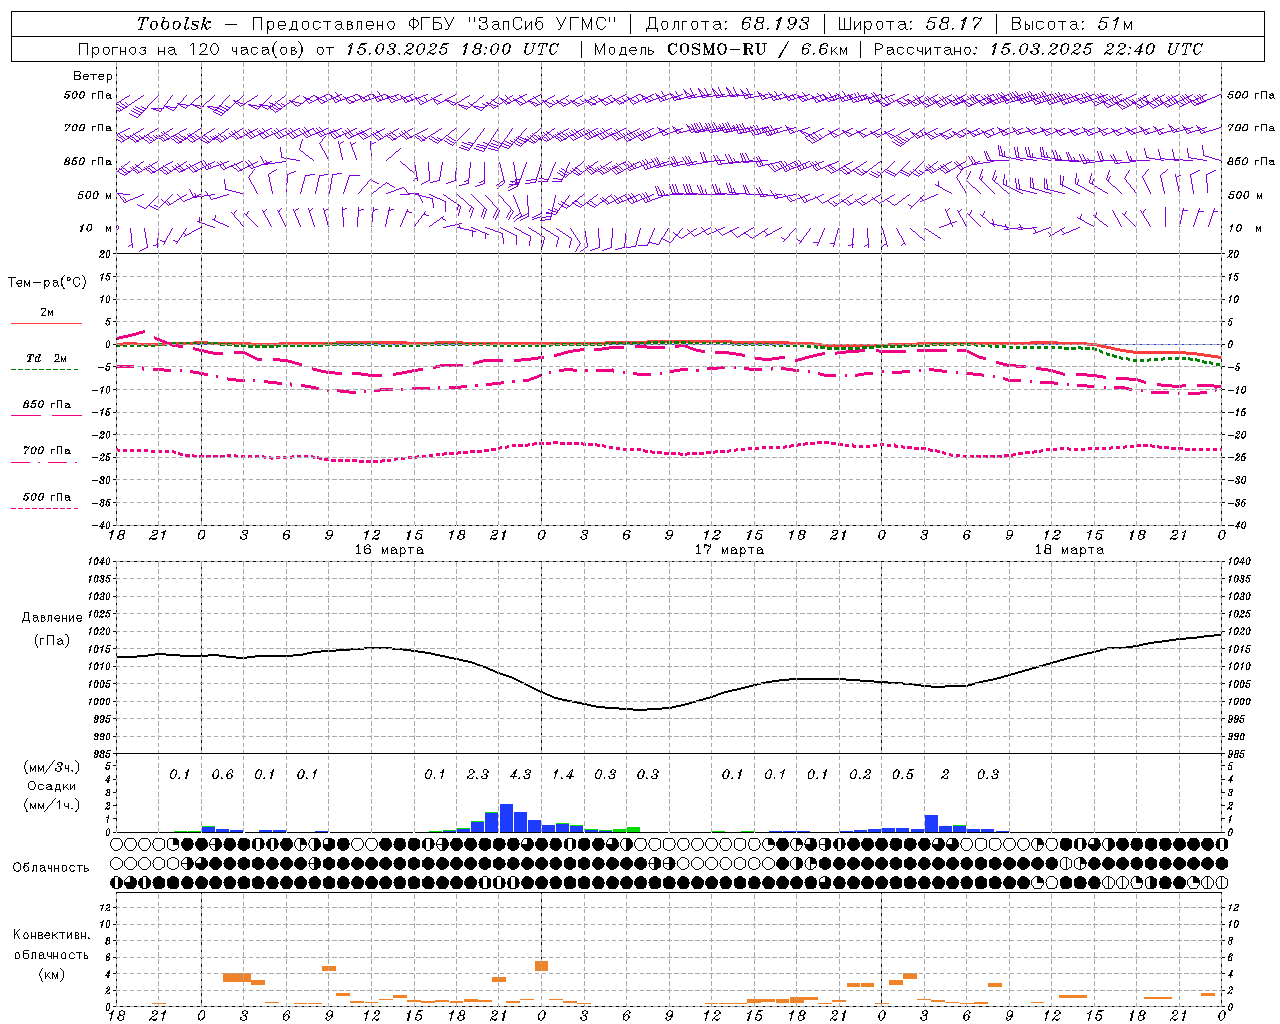Click the "2.3" three-hour precipitation value

point(478,774)
